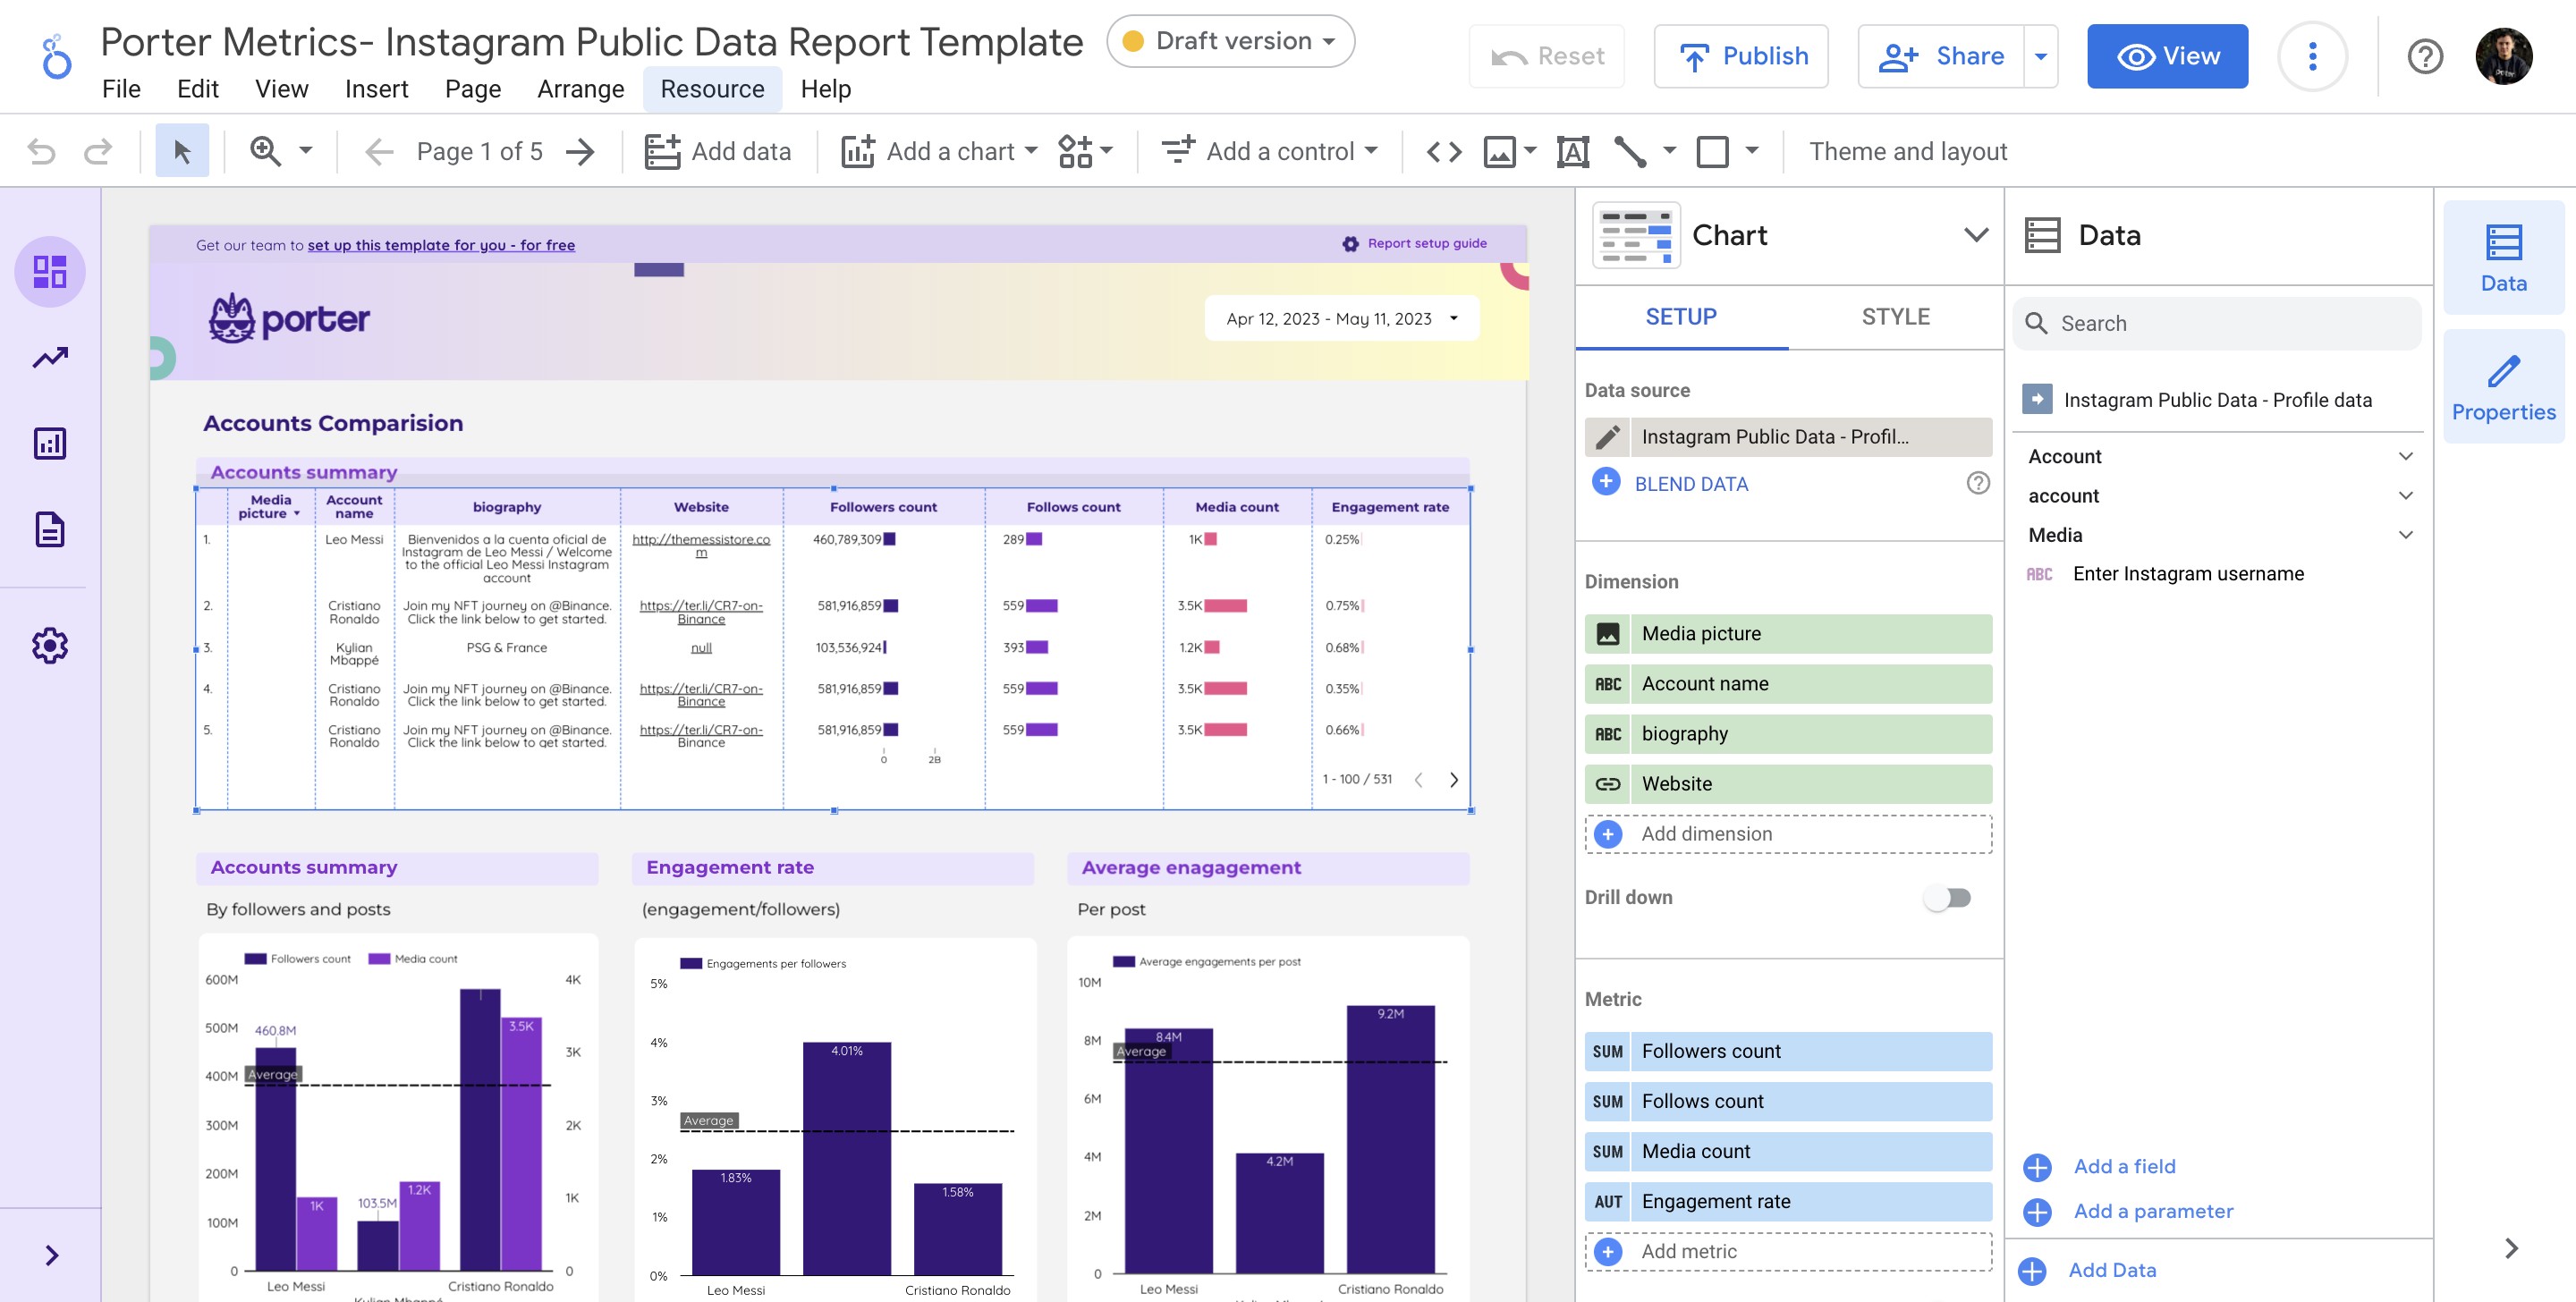Open the Draft version dropdown

click(x=1230, y=41)
